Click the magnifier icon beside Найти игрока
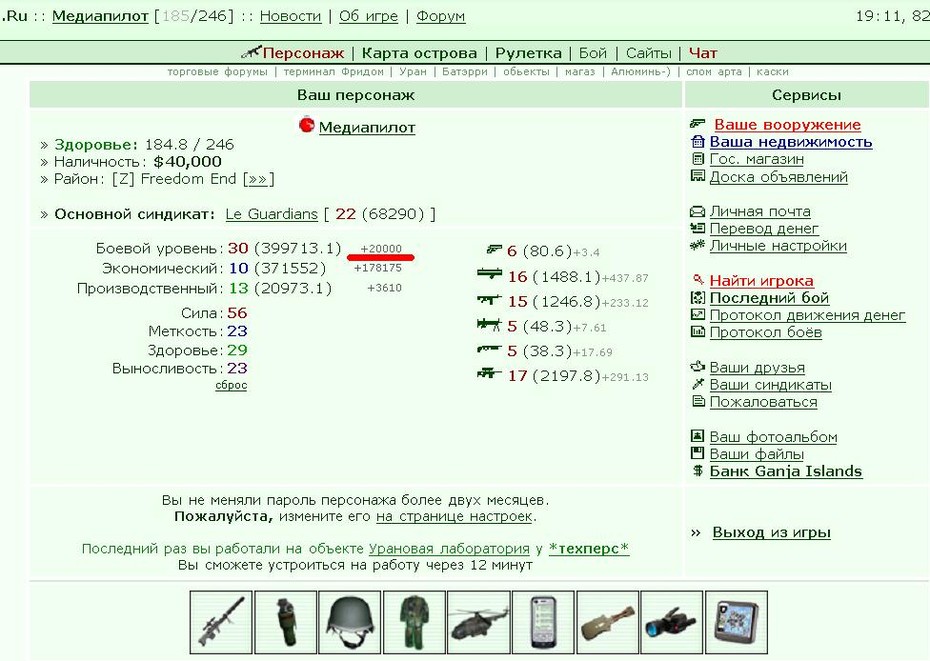The height and width of the screenshot is (661, 930). tap(698, 280)
